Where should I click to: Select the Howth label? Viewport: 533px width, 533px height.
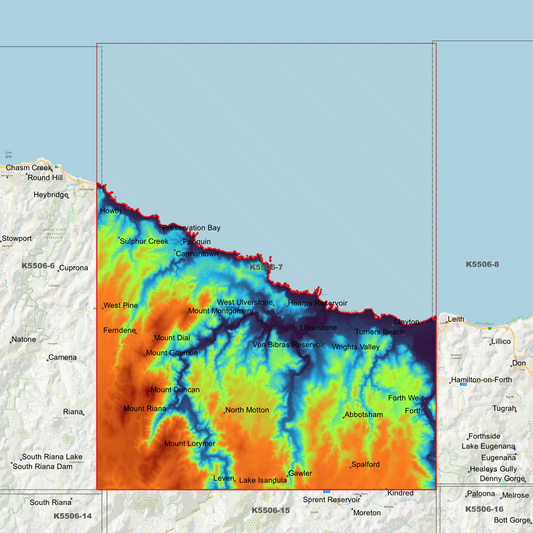pos(110,210)
